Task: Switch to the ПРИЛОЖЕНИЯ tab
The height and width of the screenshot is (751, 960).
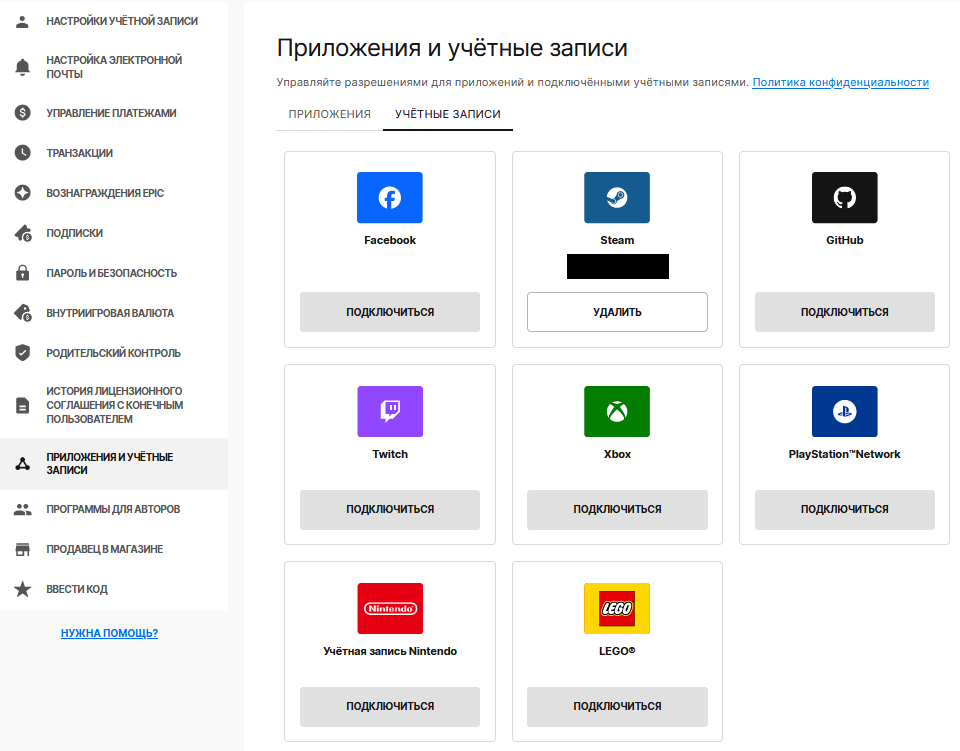Action: click(329, 114)
